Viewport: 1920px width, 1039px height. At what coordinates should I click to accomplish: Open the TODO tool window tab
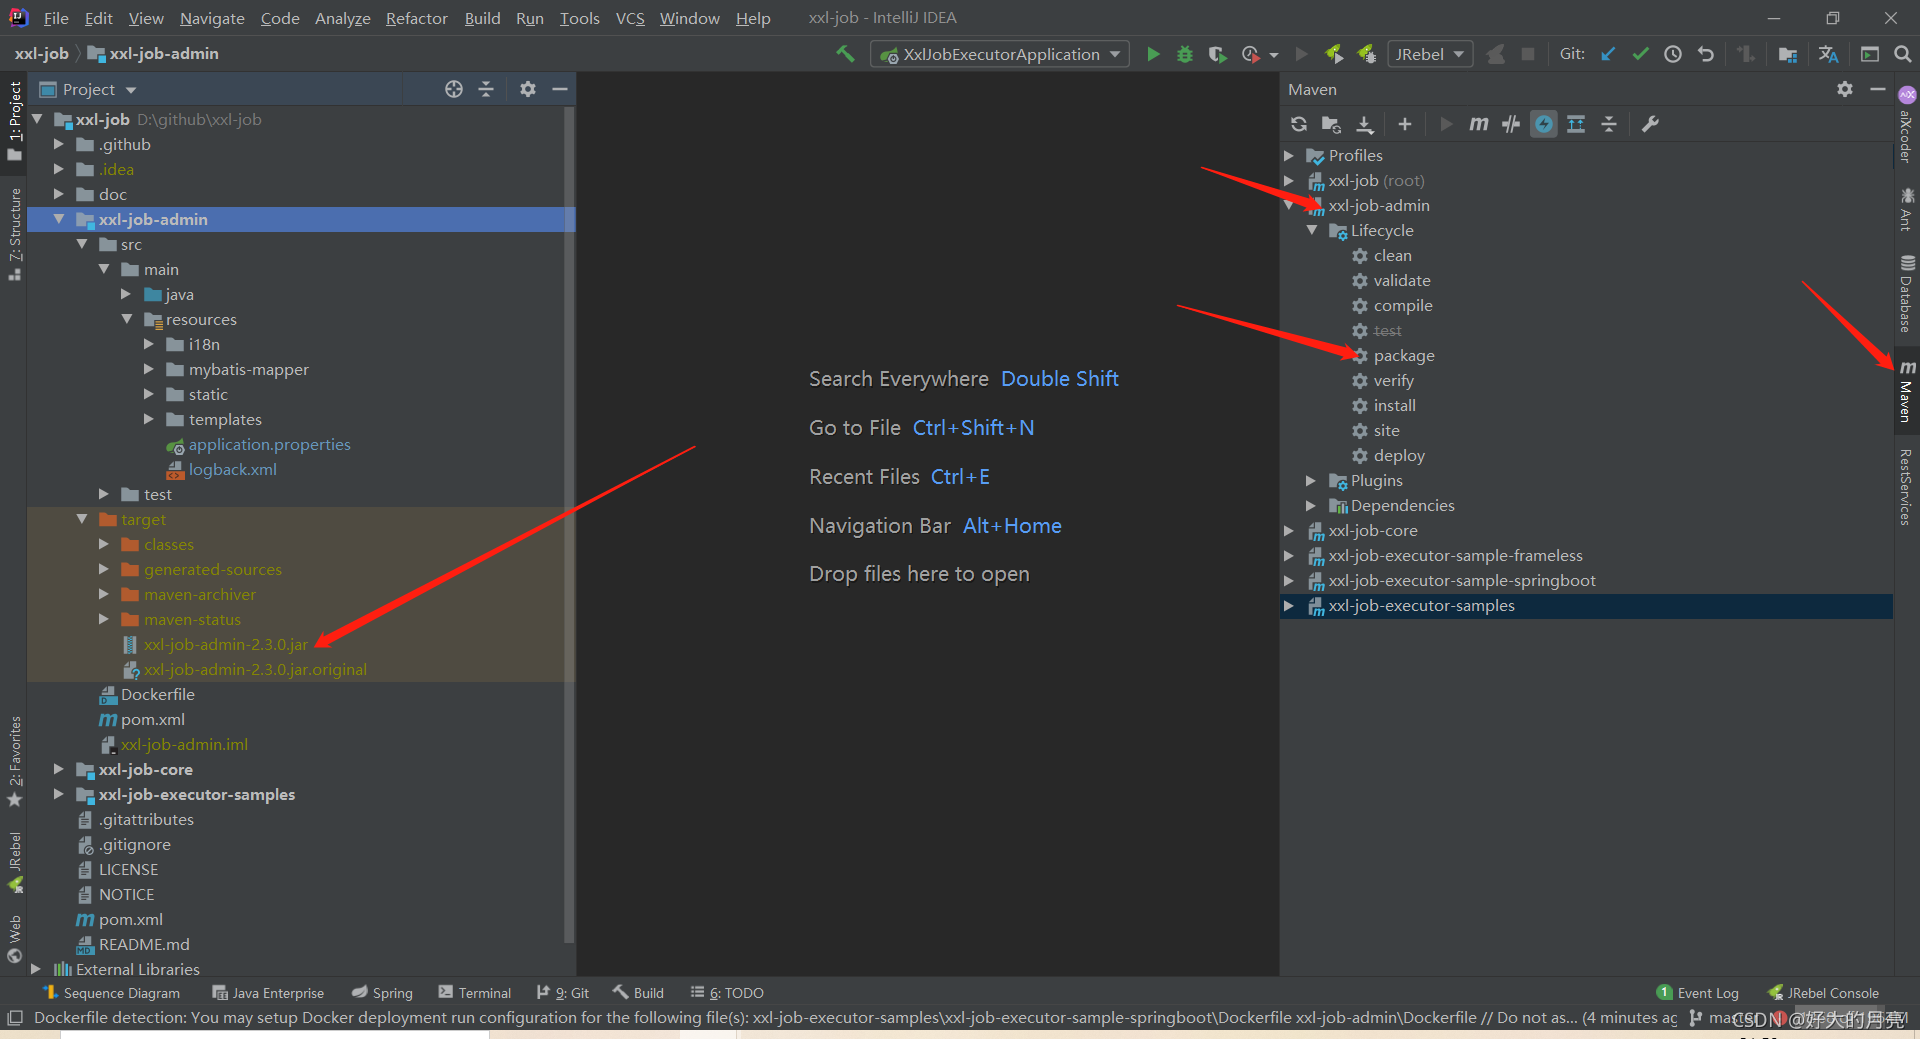[x=727, y=993]
